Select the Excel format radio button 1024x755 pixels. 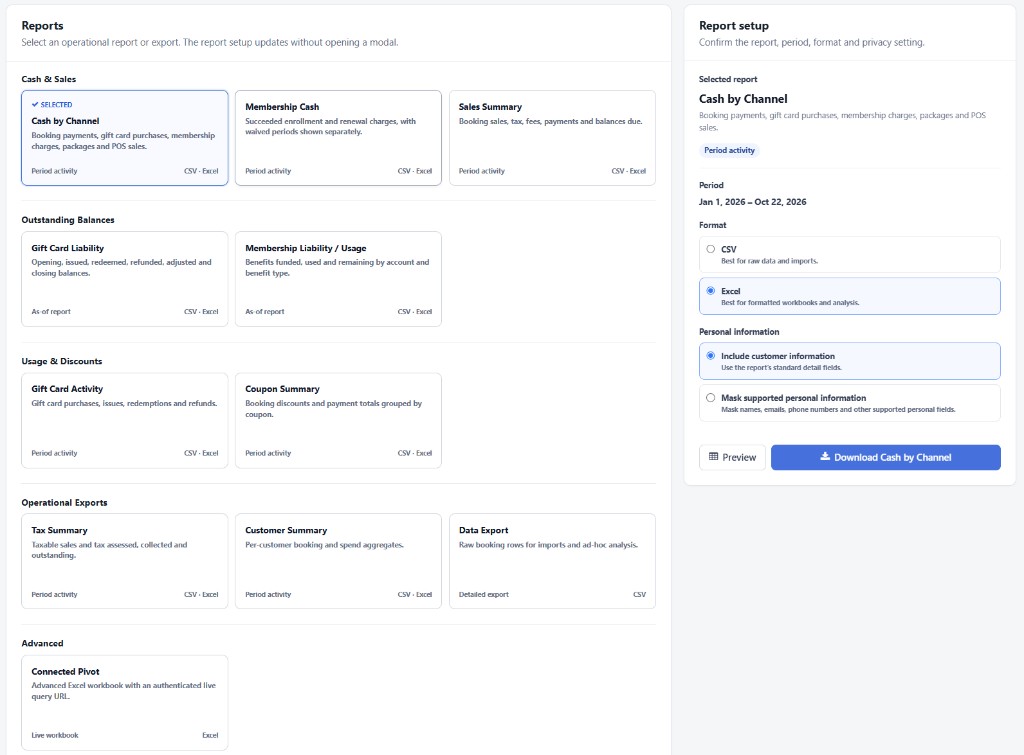tap(711, 291)
